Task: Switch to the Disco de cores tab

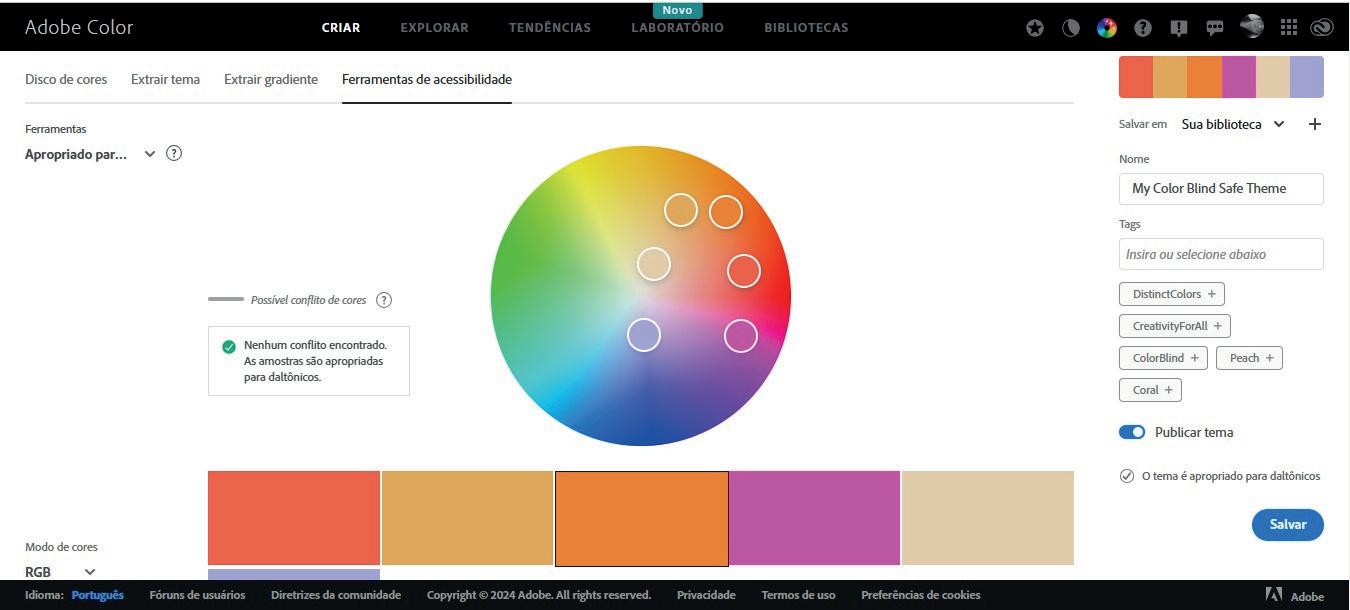Action: click(x=66, y=79)
